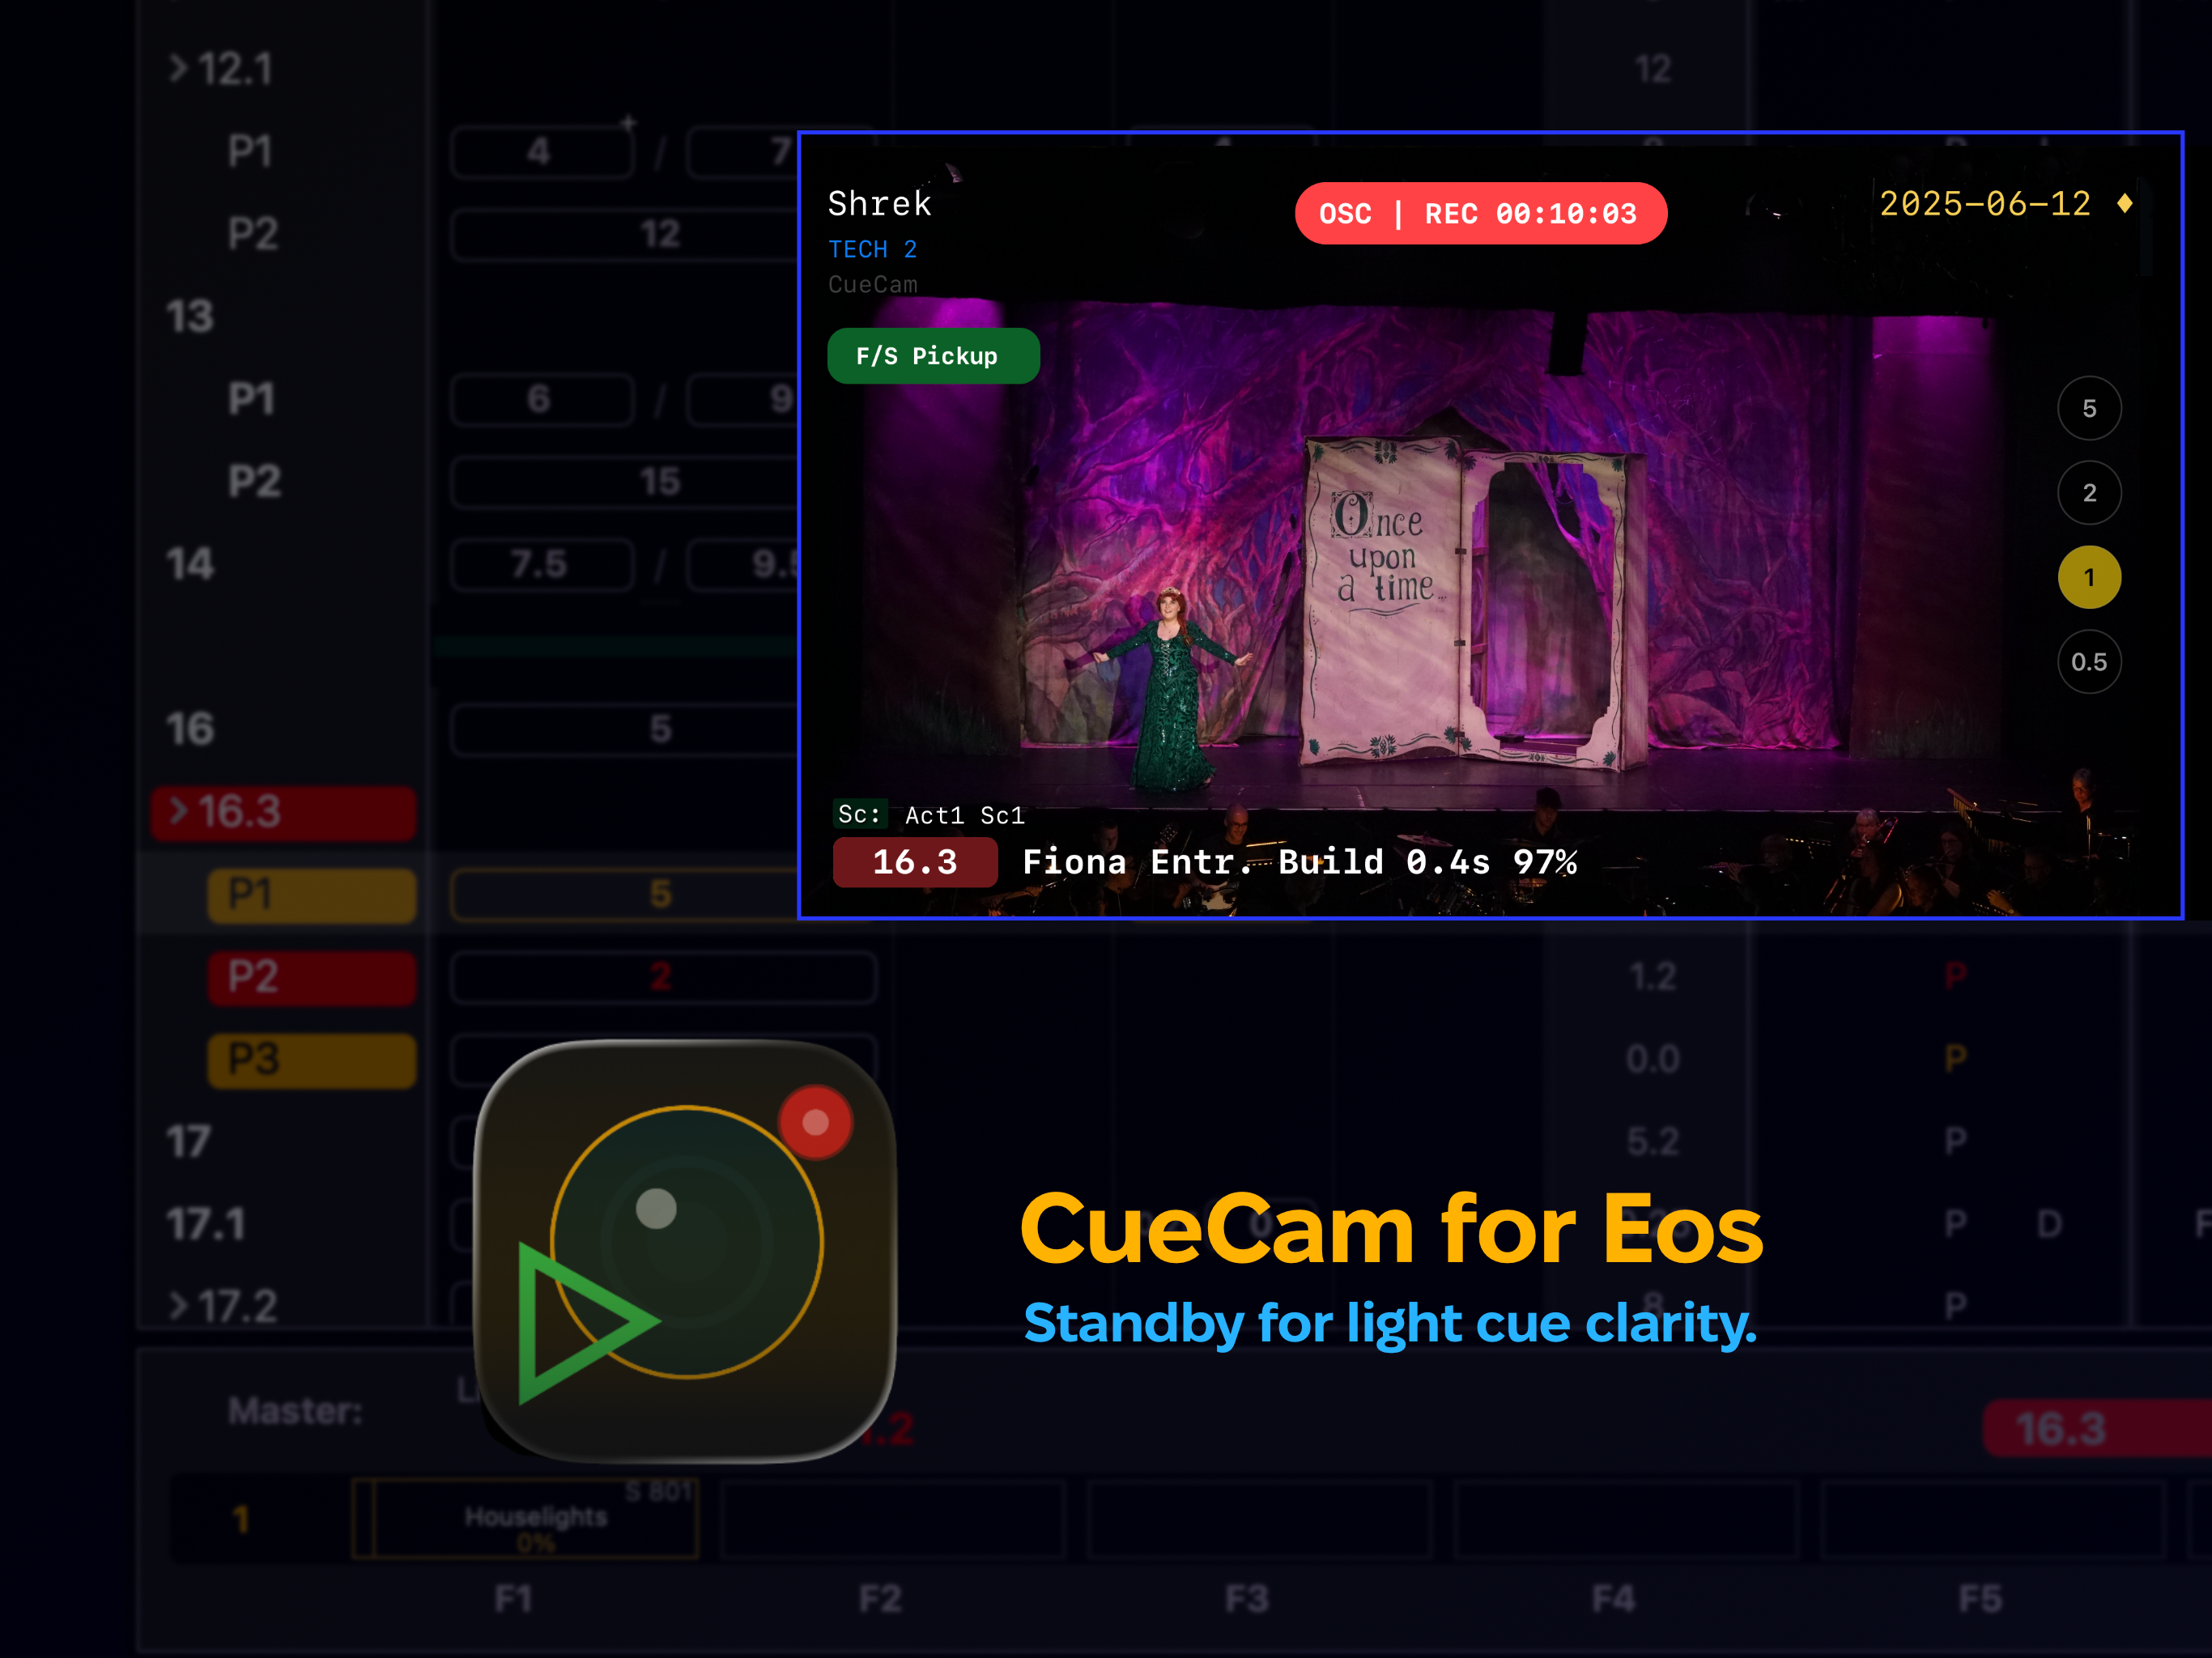This screenshot has height=1658, width=2212.
Task: Select the F1 fader page label
Action: pyautogui.click(x=513, y=1598)
